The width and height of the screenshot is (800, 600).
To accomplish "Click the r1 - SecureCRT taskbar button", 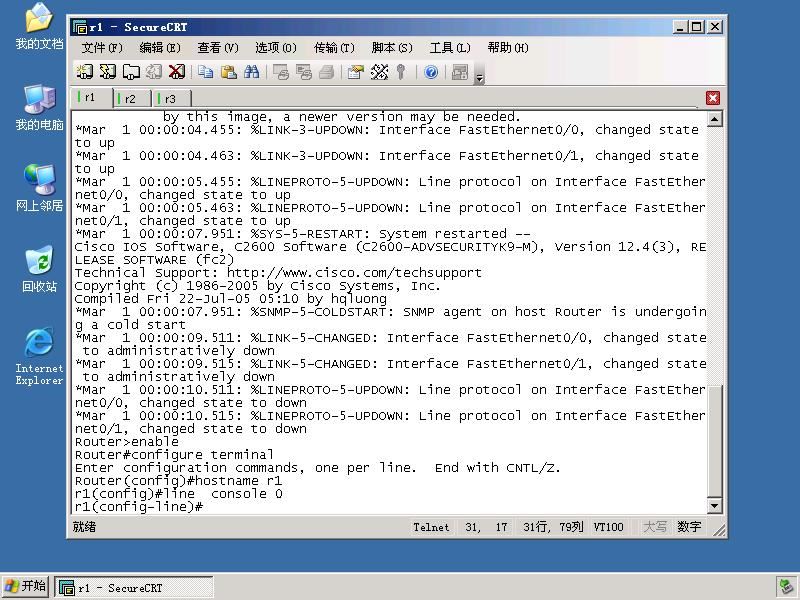I will tap(134, 588).
